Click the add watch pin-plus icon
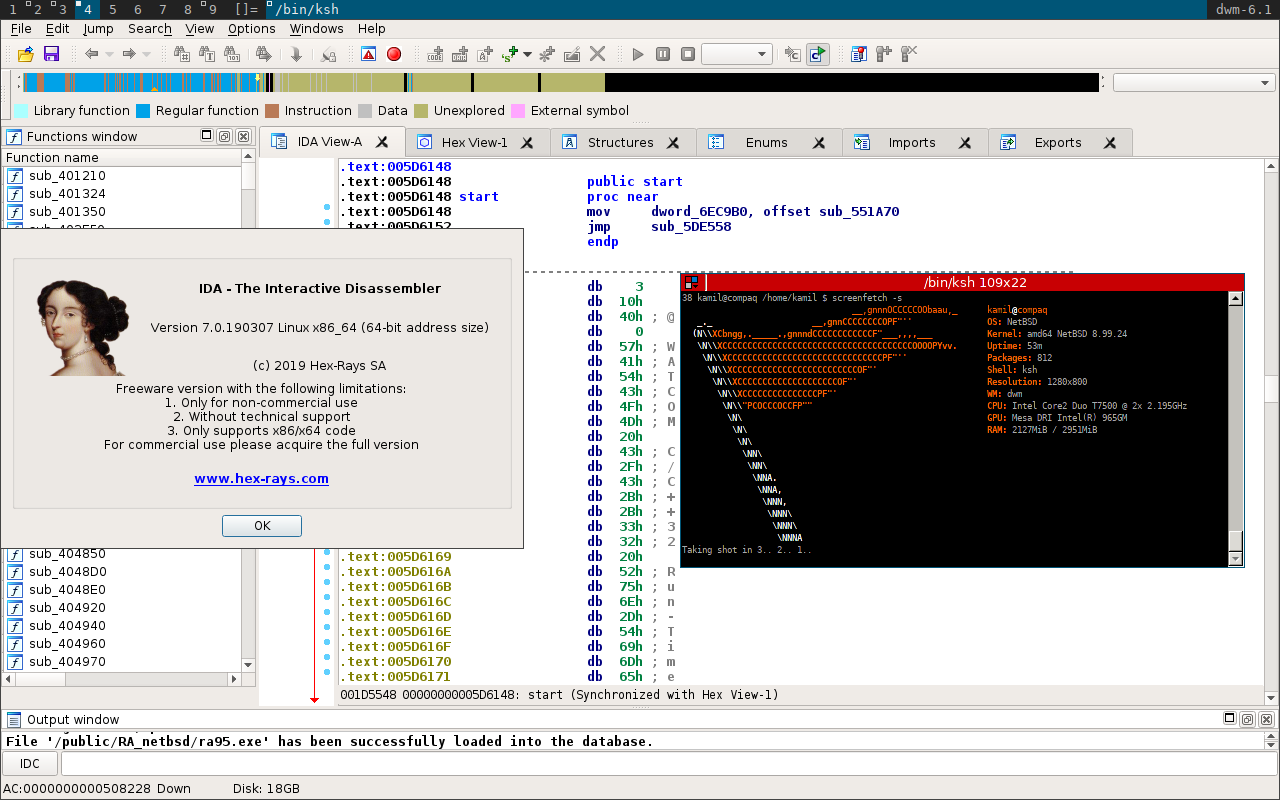Viewport: 1280px width, 800px height. coord(884,54)
